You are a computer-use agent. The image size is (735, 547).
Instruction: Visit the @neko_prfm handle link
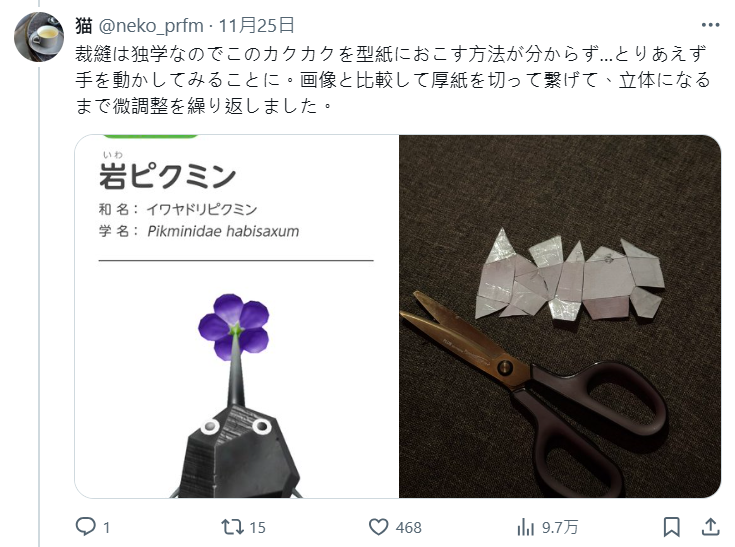[151, 26]
